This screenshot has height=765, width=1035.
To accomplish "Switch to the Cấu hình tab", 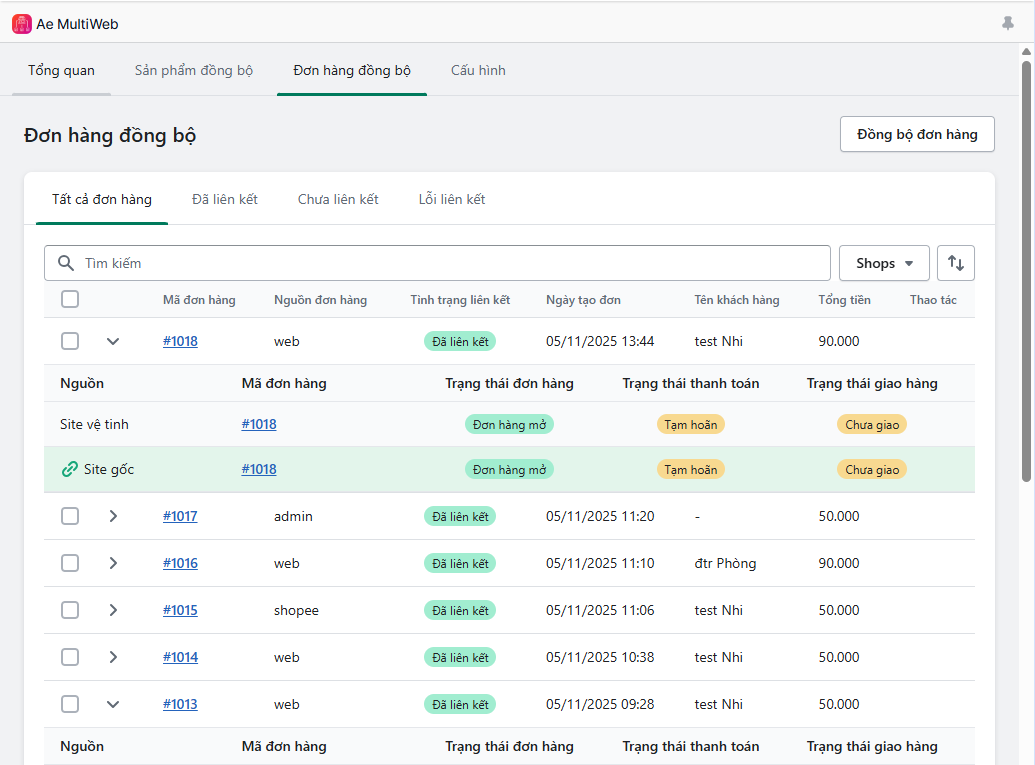I will (478, 70).
